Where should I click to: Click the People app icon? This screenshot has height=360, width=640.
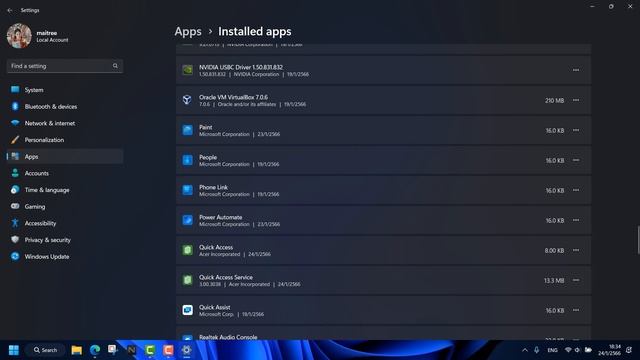click(187, 160)
